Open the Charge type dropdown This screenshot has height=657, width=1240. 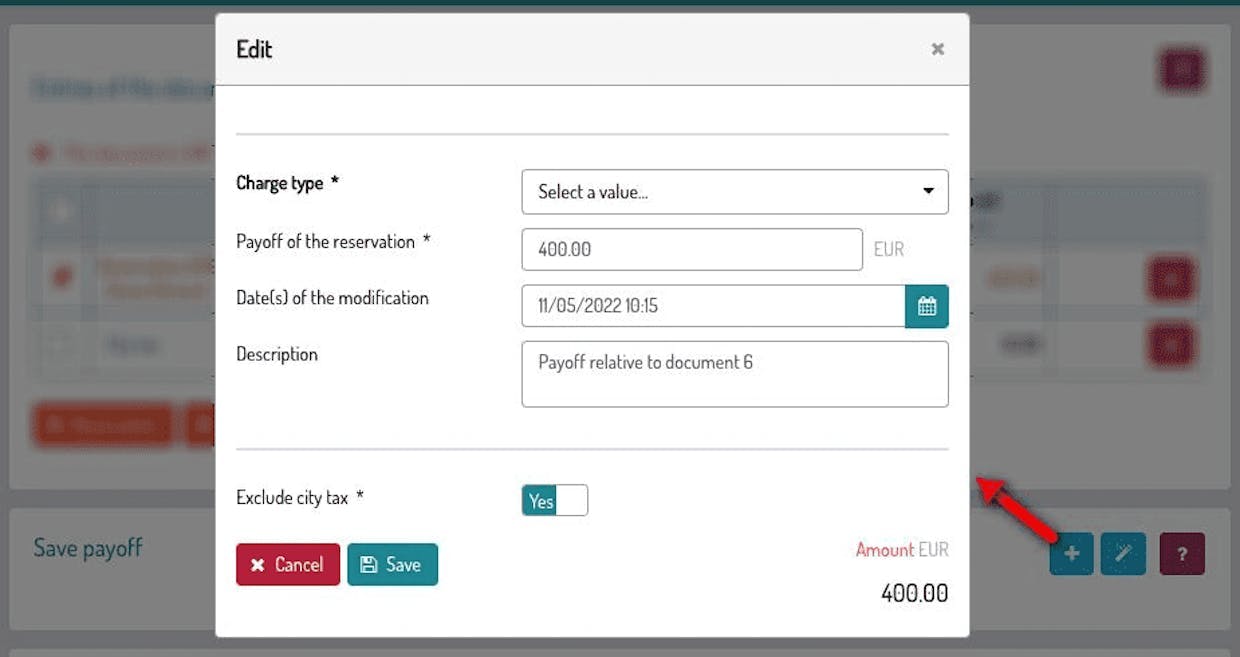click(x=734, y=192)
